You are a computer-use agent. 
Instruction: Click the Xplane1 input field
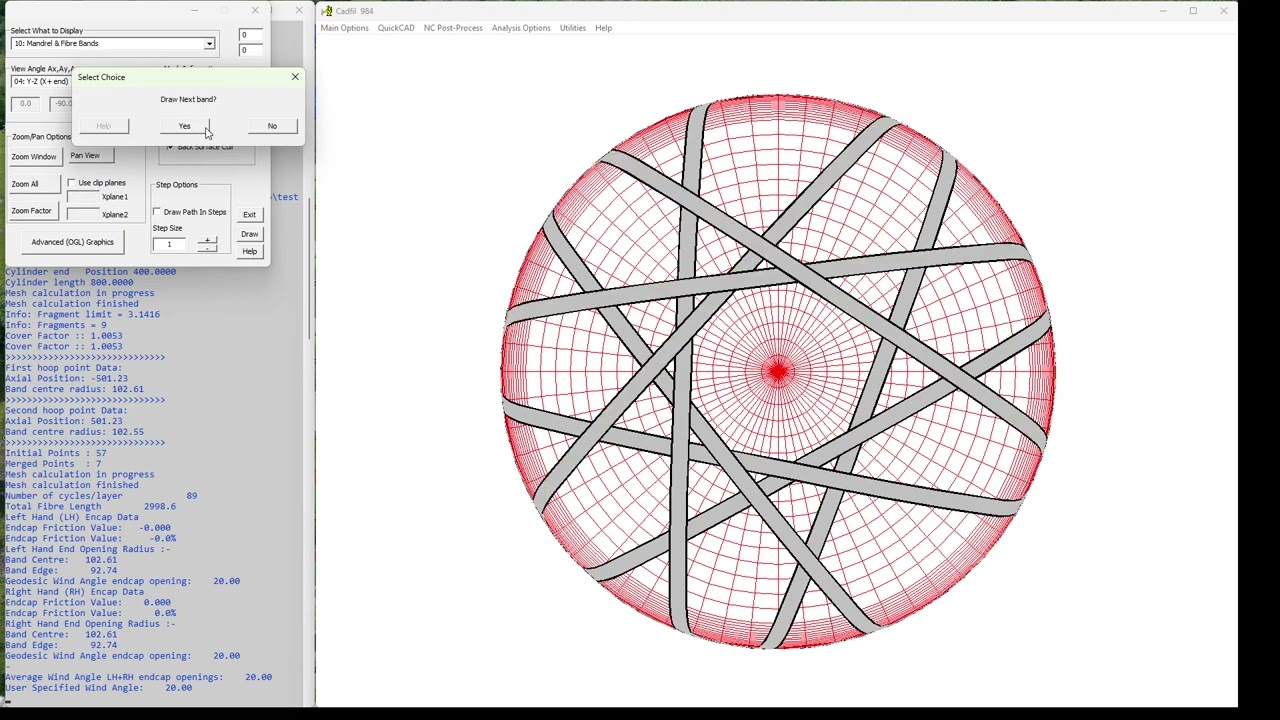[x=83, y=197]
